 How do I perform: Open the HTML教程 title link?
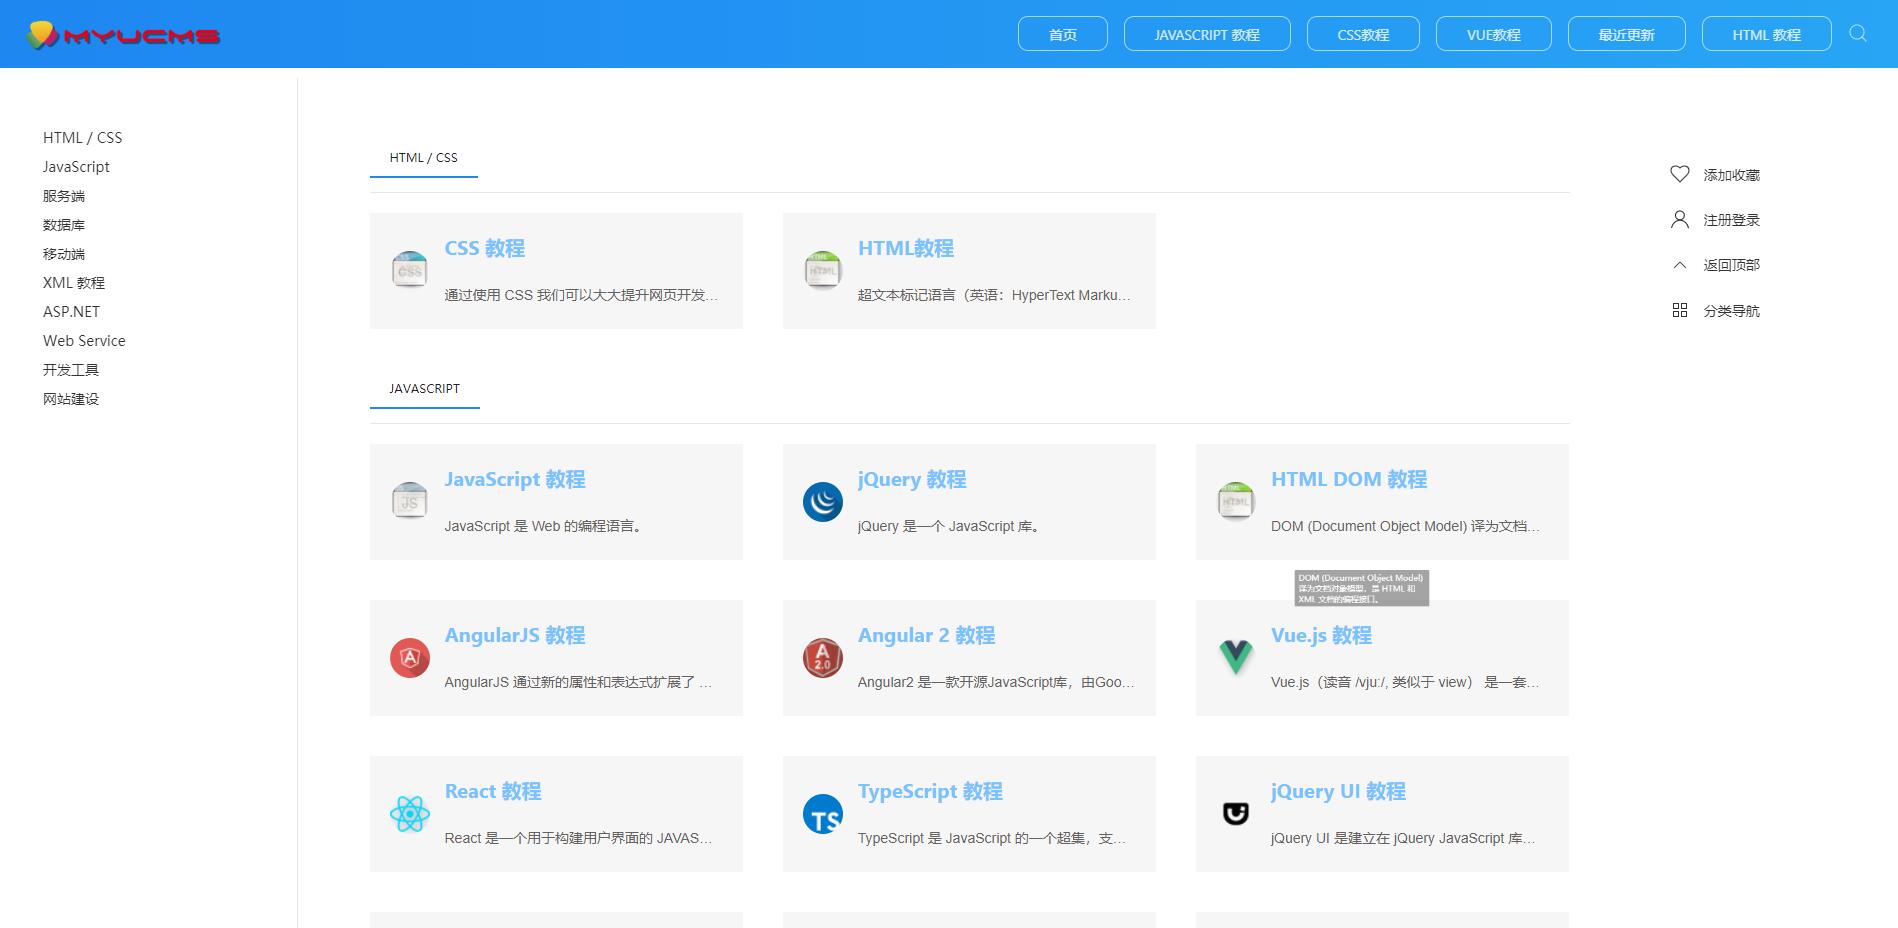point(906,248)
